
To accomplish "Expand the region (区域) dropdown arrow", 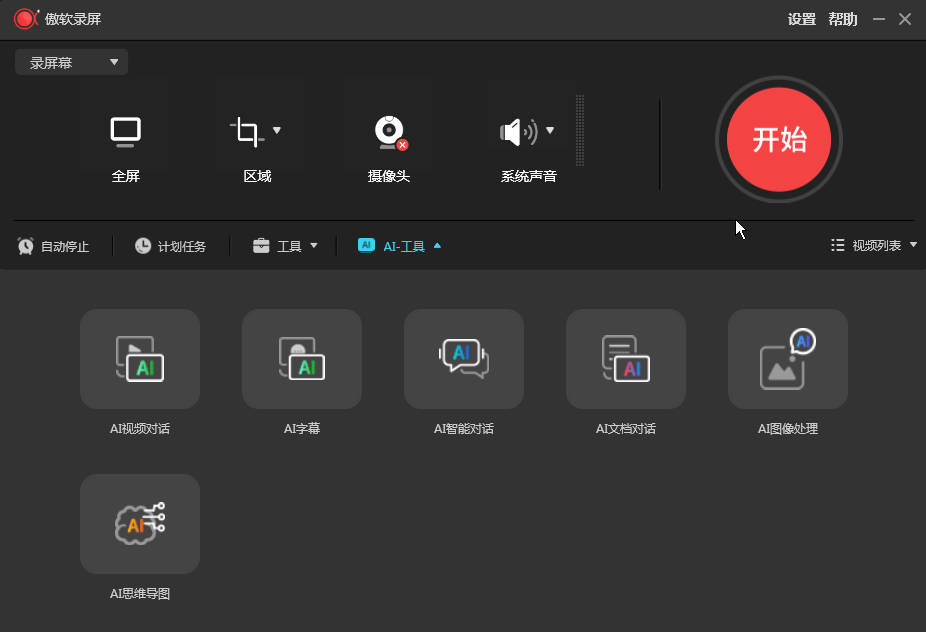I will tap(277, 130).
